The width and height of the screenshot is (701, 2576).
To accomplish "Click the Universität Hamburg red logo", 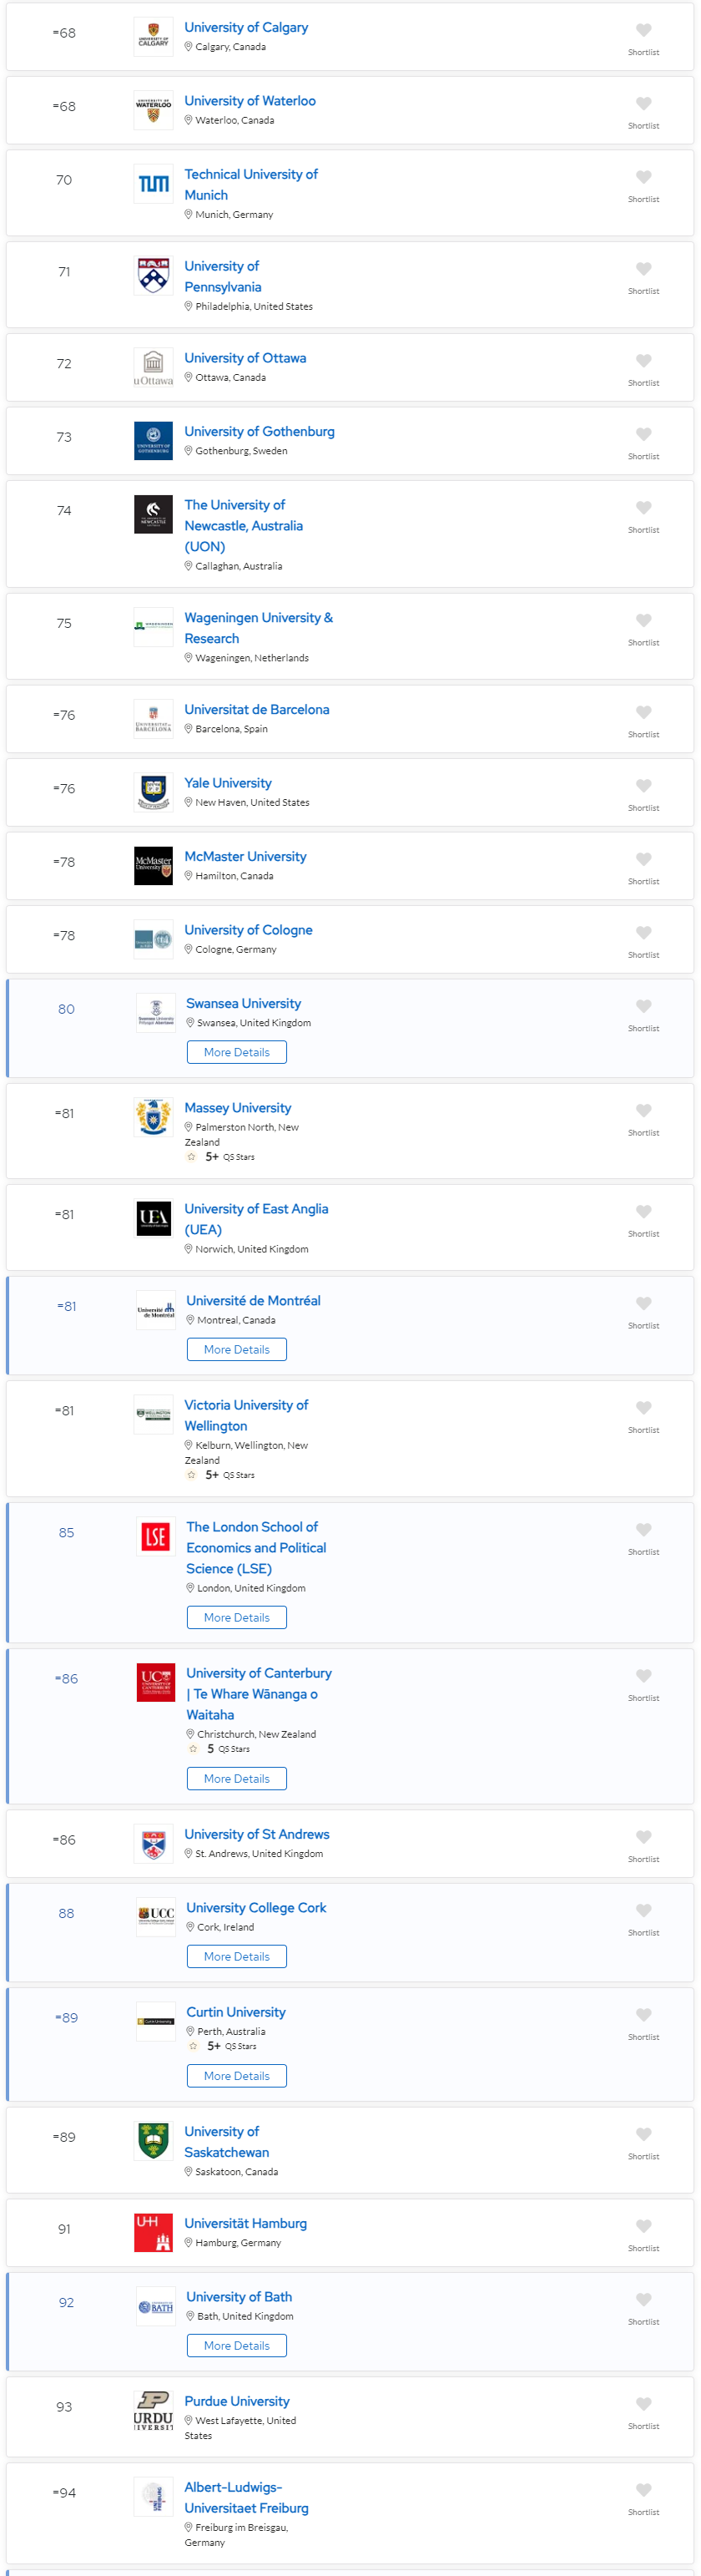I will click(153, 2232).
